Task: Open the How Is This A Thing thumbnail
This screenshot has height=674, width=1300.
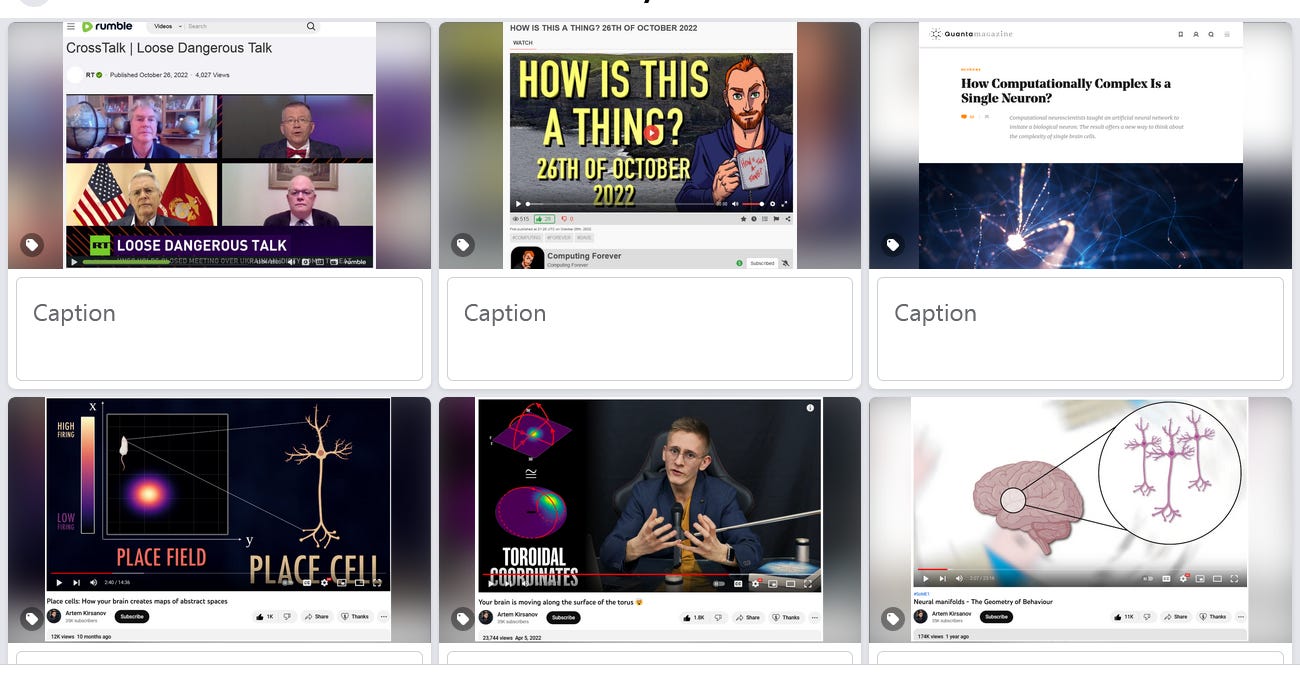Action: 650,146
